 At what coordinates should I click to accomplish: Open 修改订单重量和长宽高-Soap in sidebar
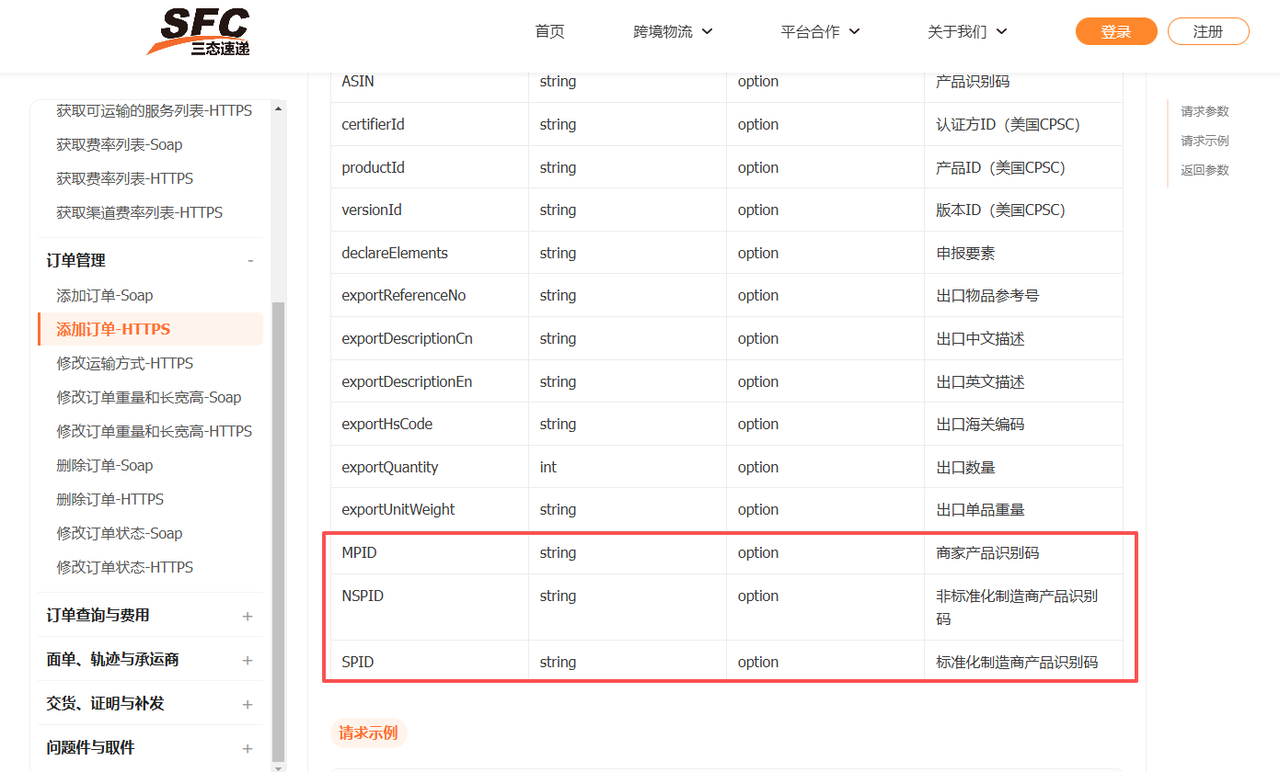pyautogui.click(x=149, y=398)
